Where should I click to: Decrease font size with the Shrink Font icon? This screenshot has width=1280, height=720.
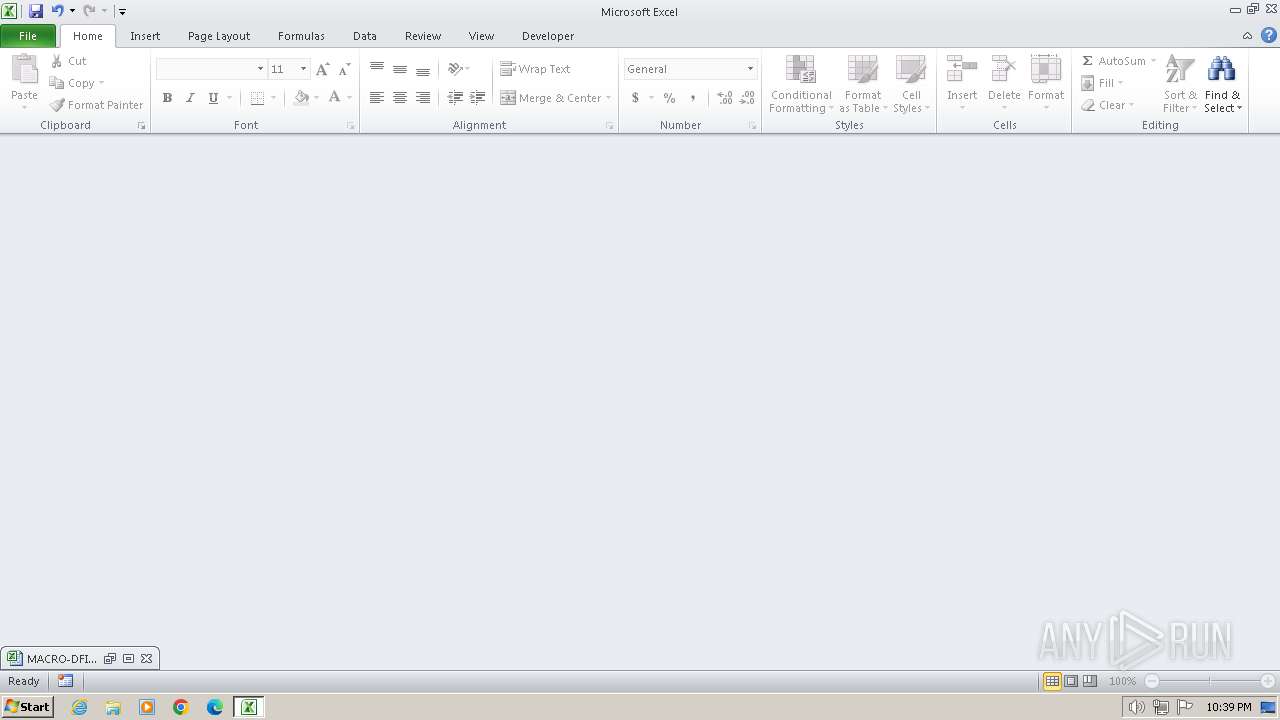[x=344, y=69]
